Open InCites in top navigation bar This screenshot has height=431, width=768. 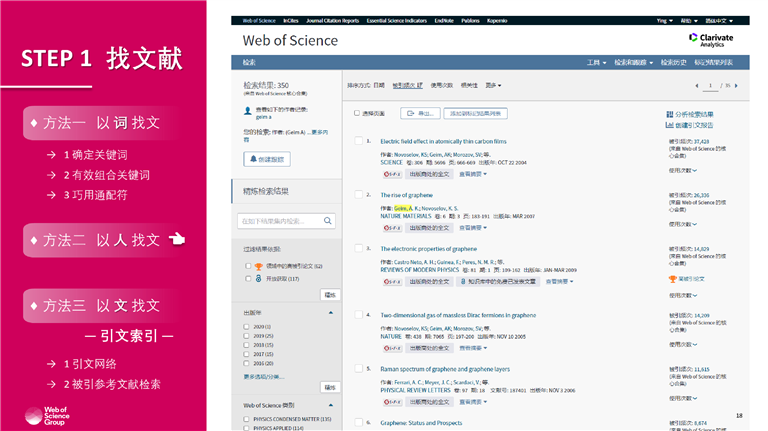(290, 21)
